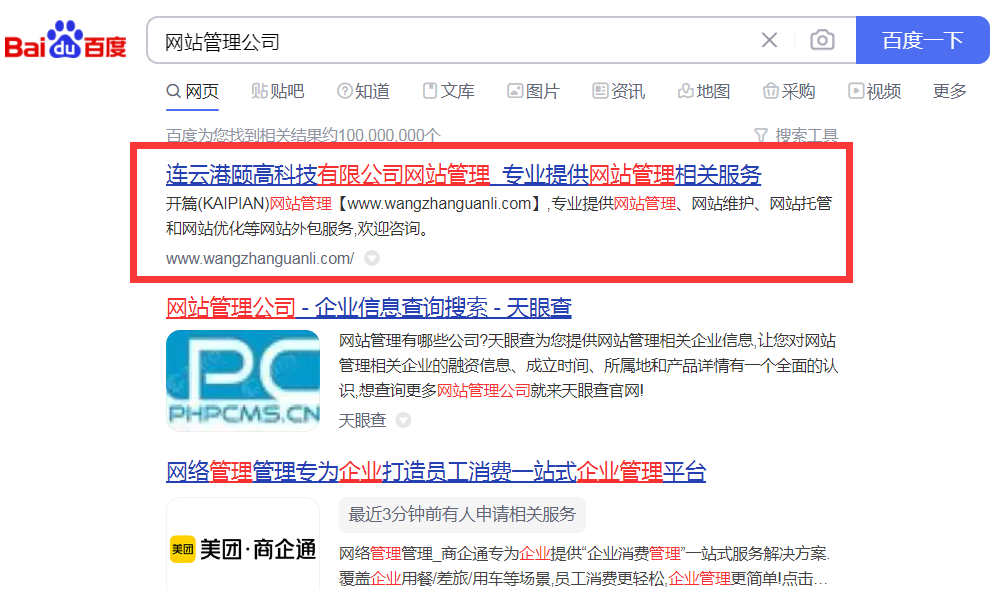
Task: Clear the search box with the X icon
Action: pos(769,40)
